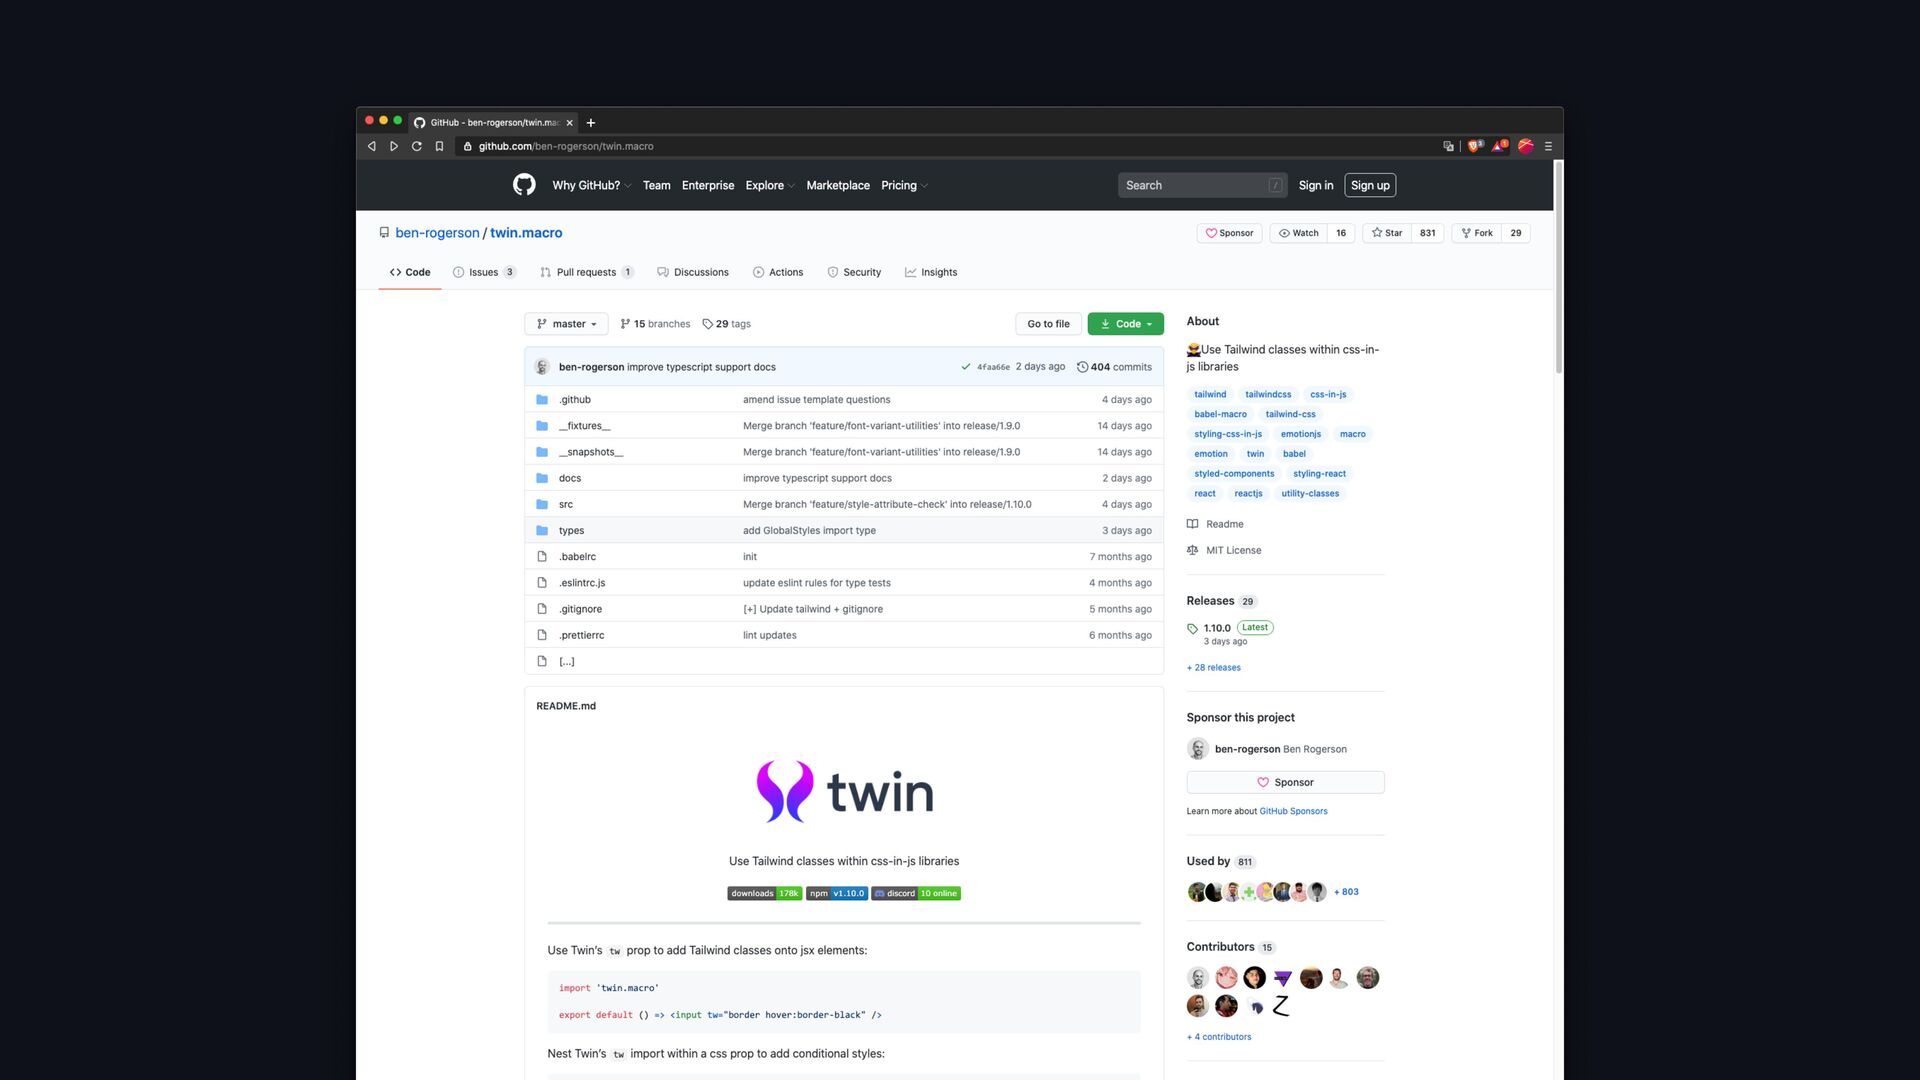This screenshot has width=1920, height=1080.
Task: Open a new browser tab
Action: [x=591, y=123]
